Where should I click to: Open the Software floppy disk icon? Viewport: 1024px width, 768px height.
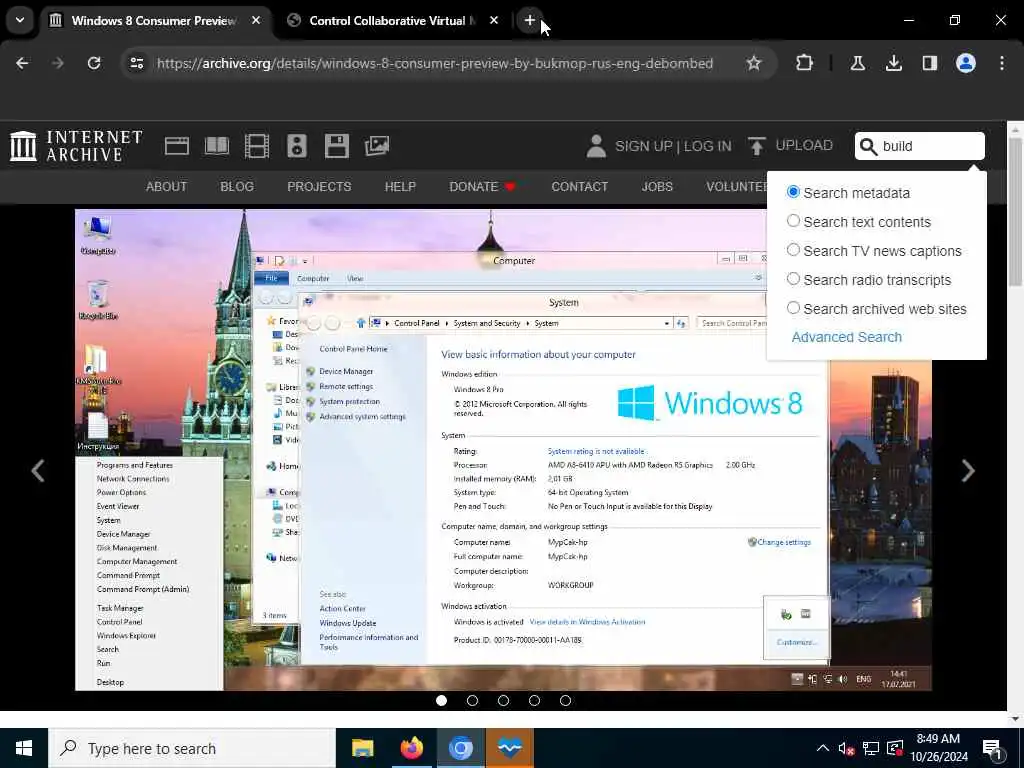tap(336, 146)
